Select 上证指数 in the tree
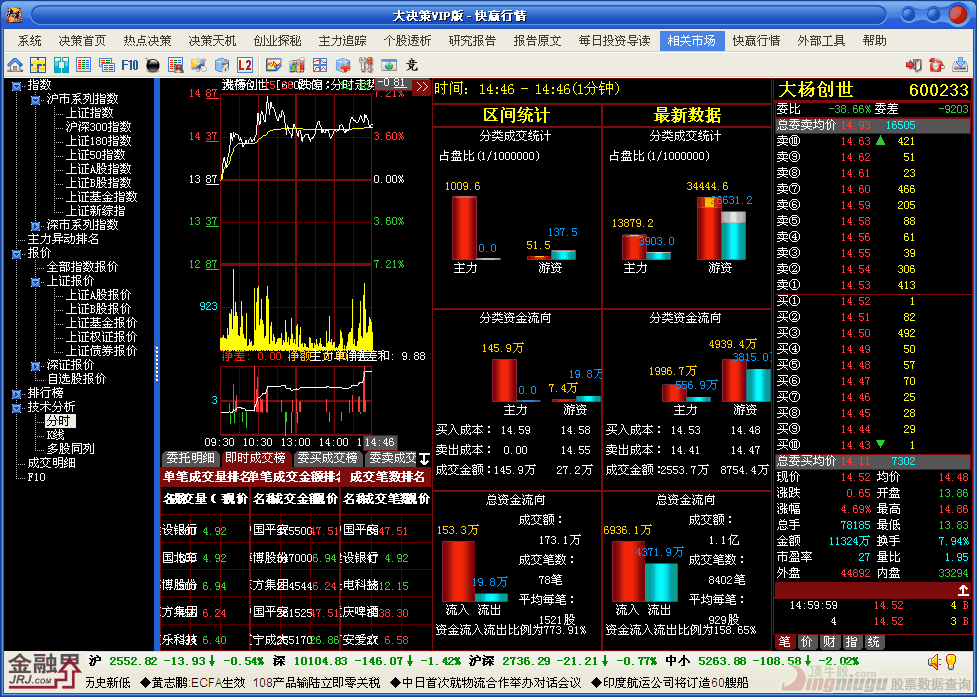The height and width of the screenshot is (697, 977). [x=90, y=113]
